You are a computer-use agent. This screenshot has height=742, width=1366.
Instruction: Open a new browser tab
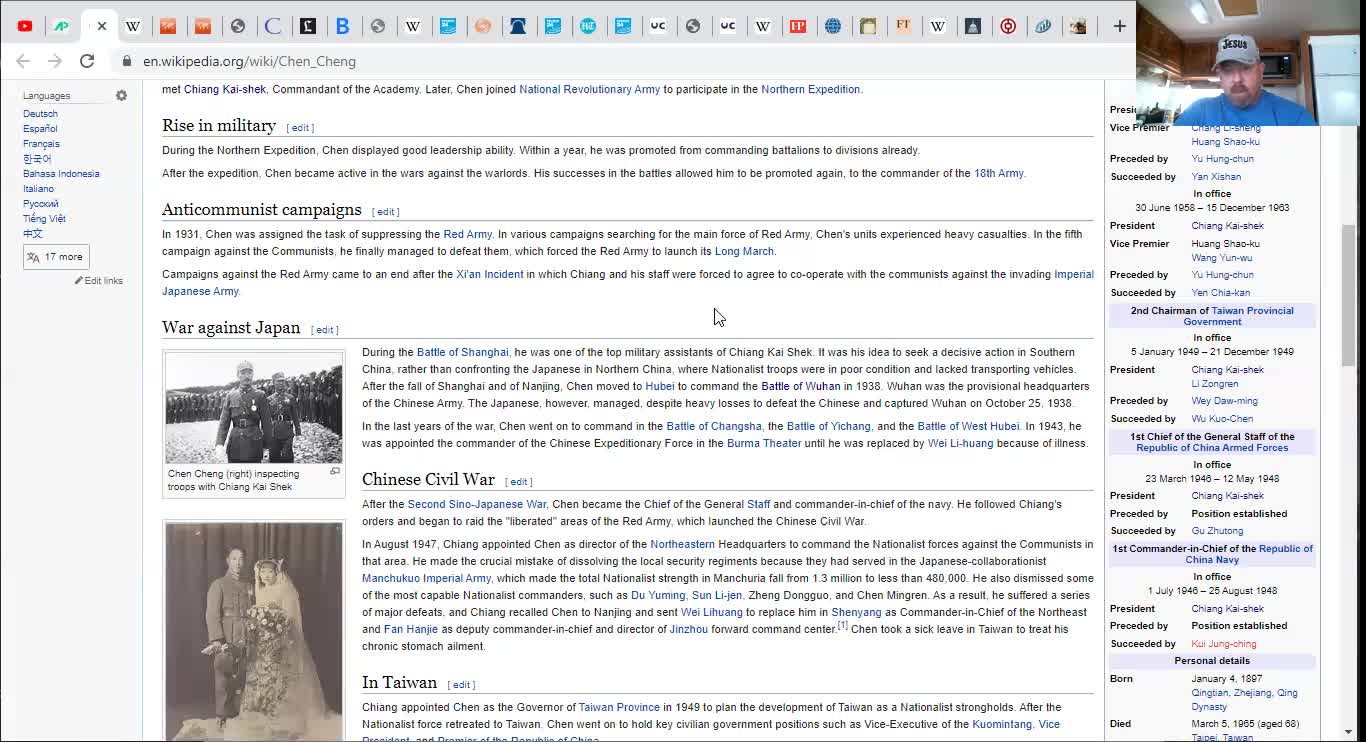point(1119,26)
